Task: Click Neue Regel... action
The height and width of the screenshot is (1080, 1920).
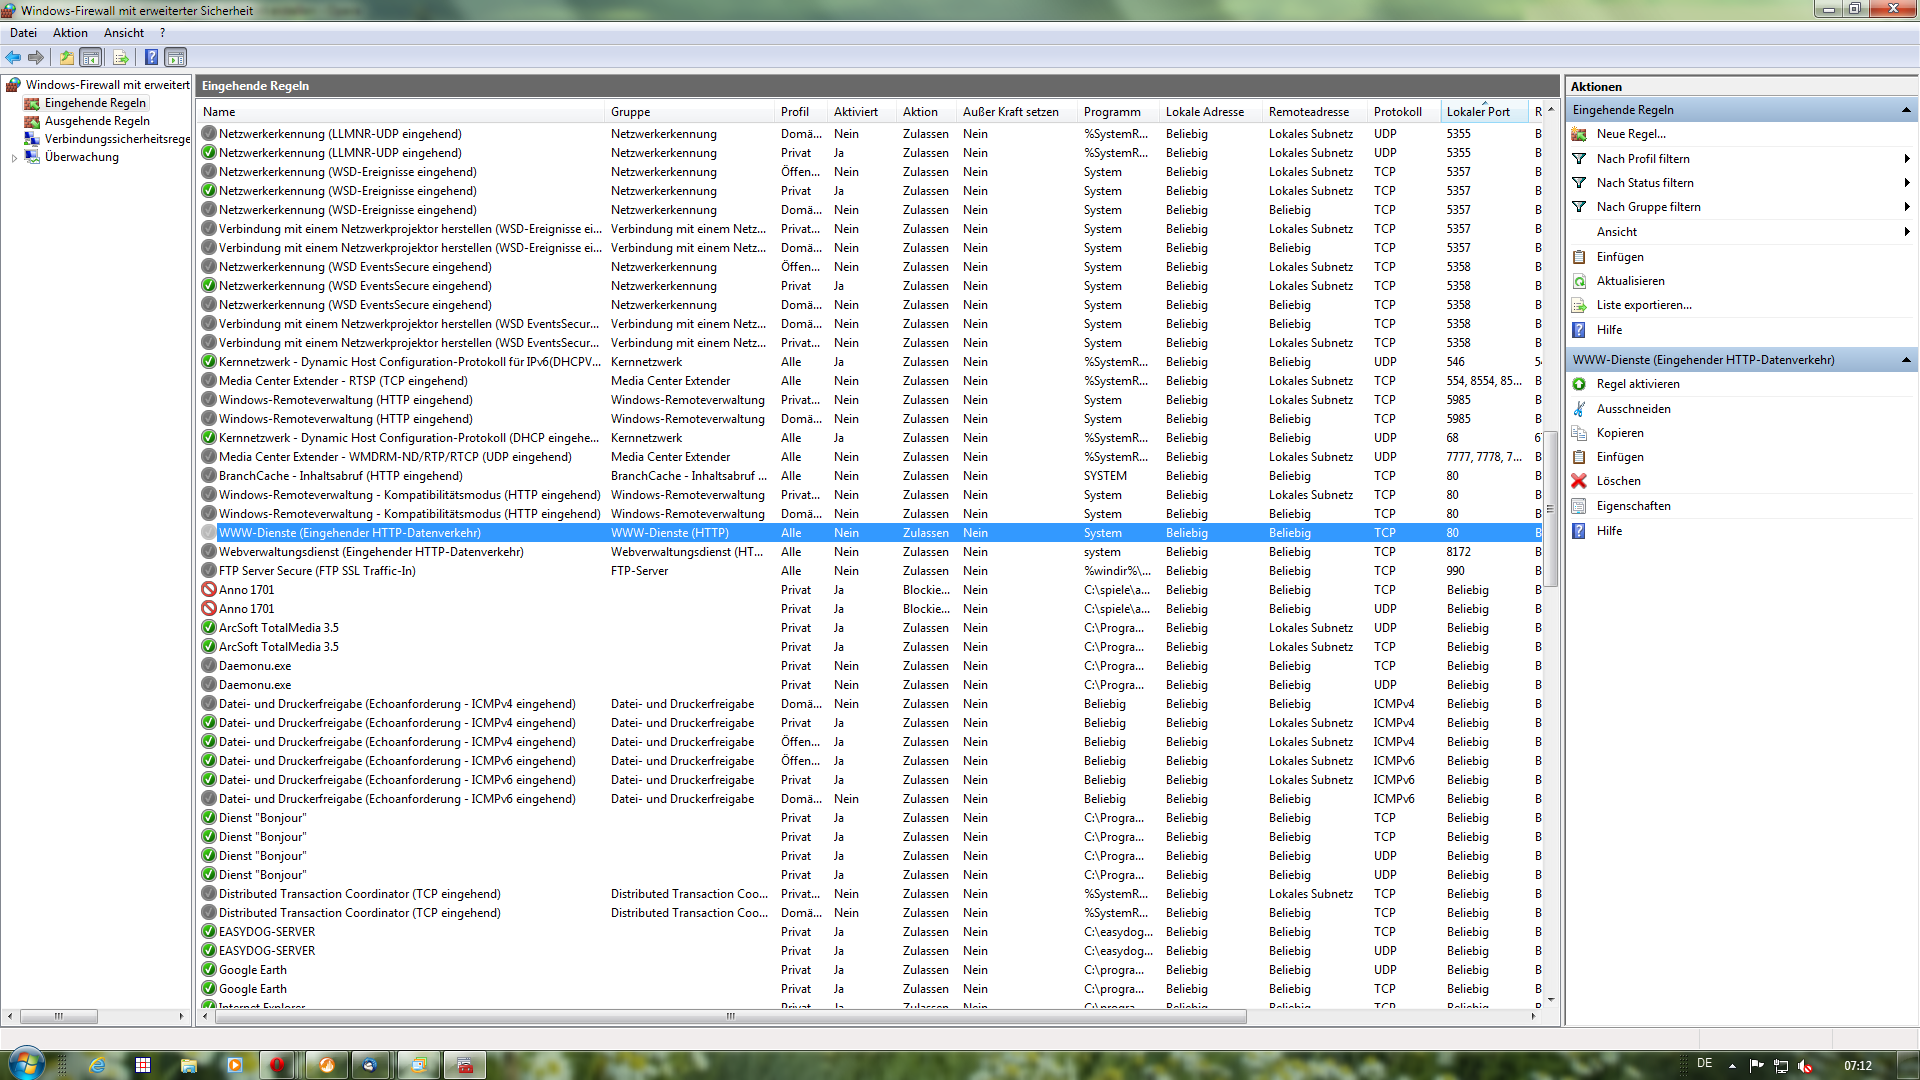Action: tap(1630, 134)
